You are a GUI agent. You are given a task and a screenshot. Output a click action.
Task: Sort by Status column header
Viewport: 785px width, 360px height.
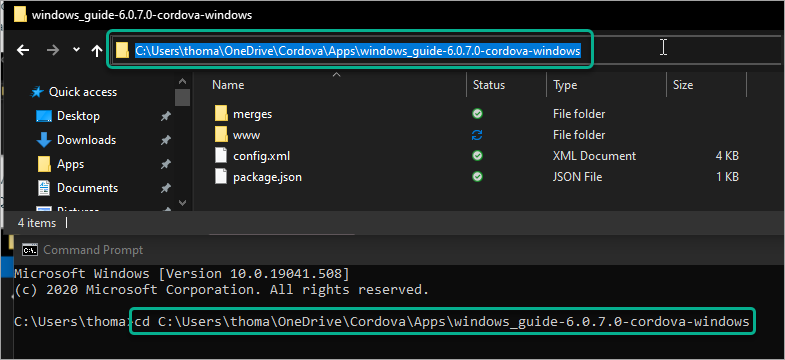point(489,85)
